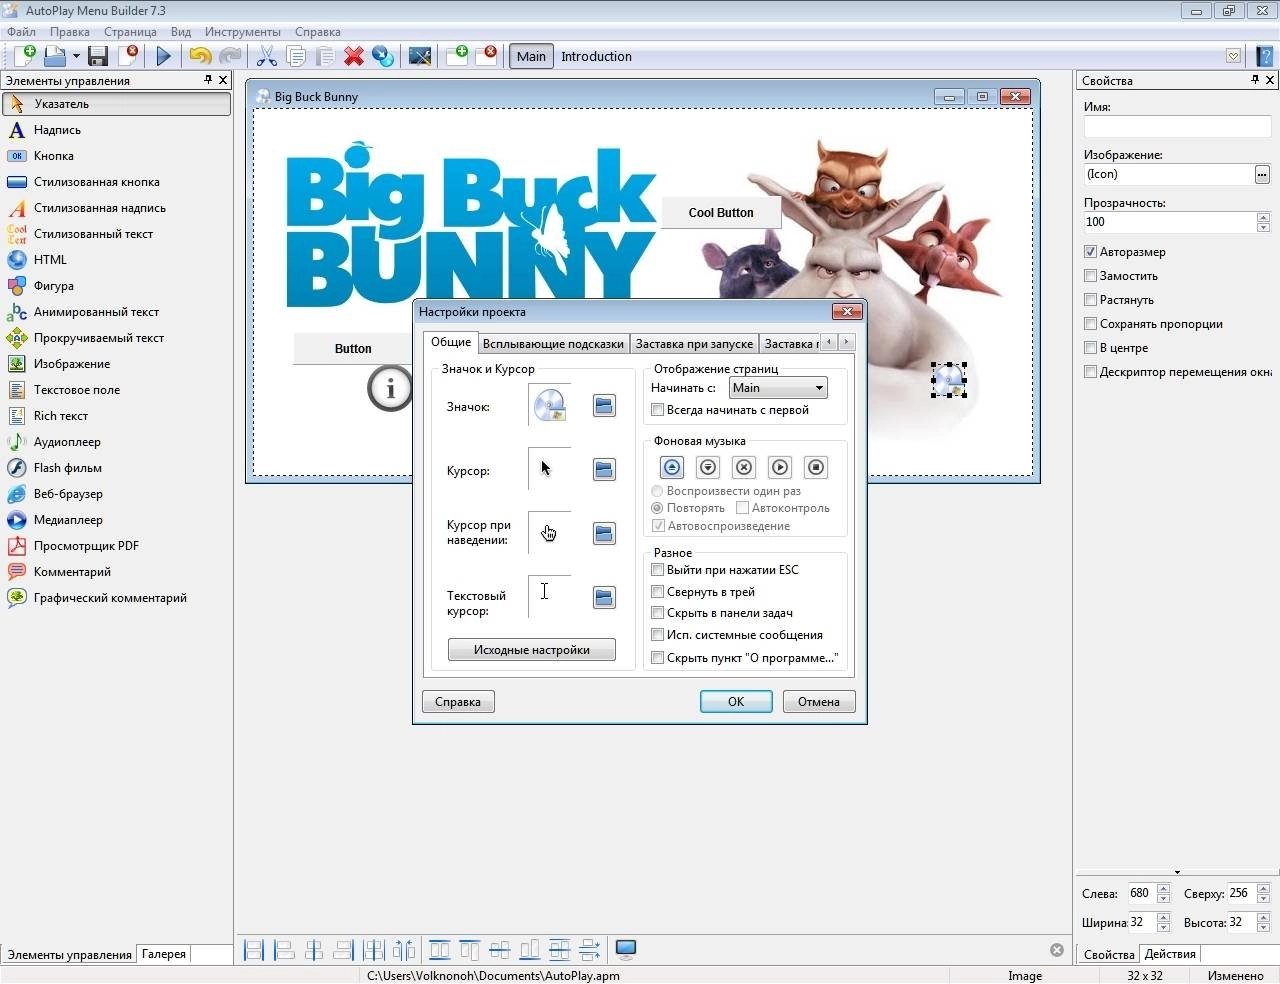Screen dimensions: 1280x984
Task: Switch to the Introduction page tab
Action: pos(596,56)
